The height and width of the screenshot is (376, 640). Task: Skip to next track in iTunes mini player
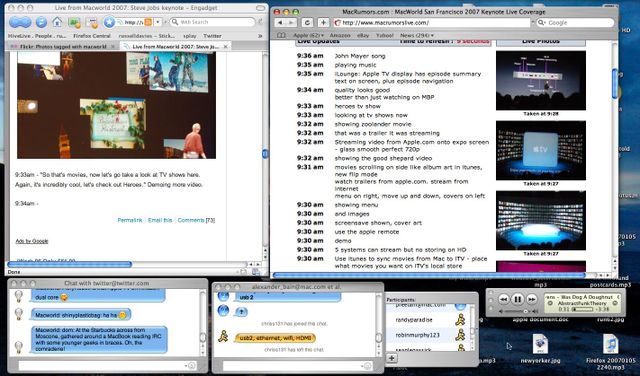tap(531, 299)
